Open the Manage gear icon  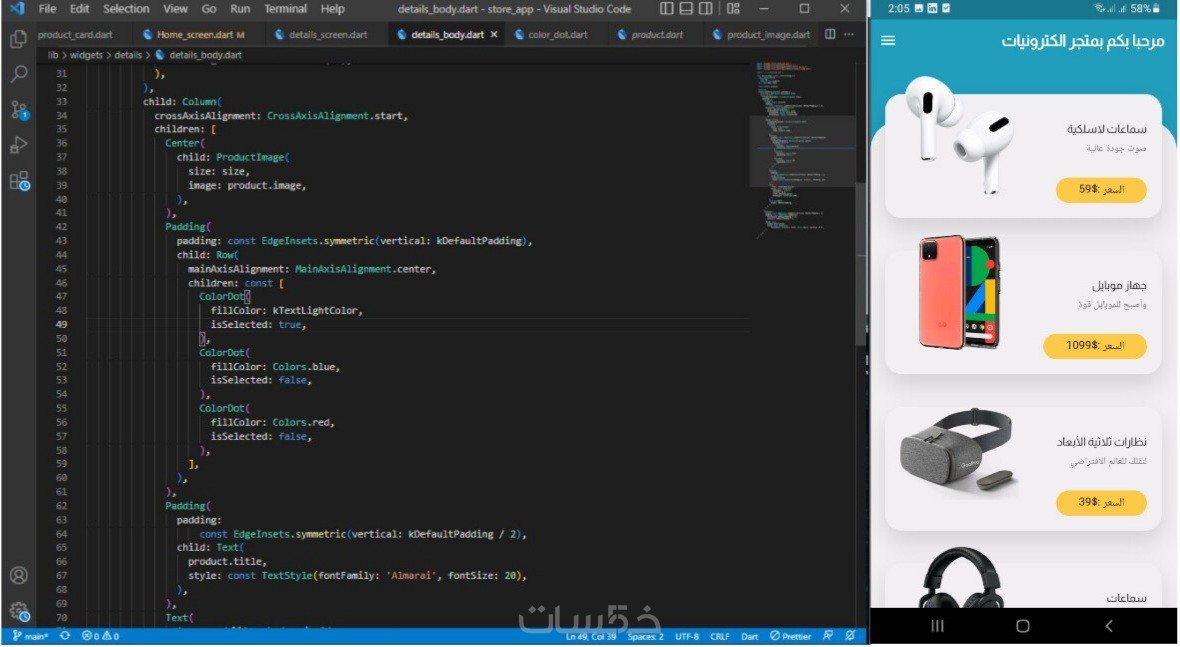tap(19, 611)
